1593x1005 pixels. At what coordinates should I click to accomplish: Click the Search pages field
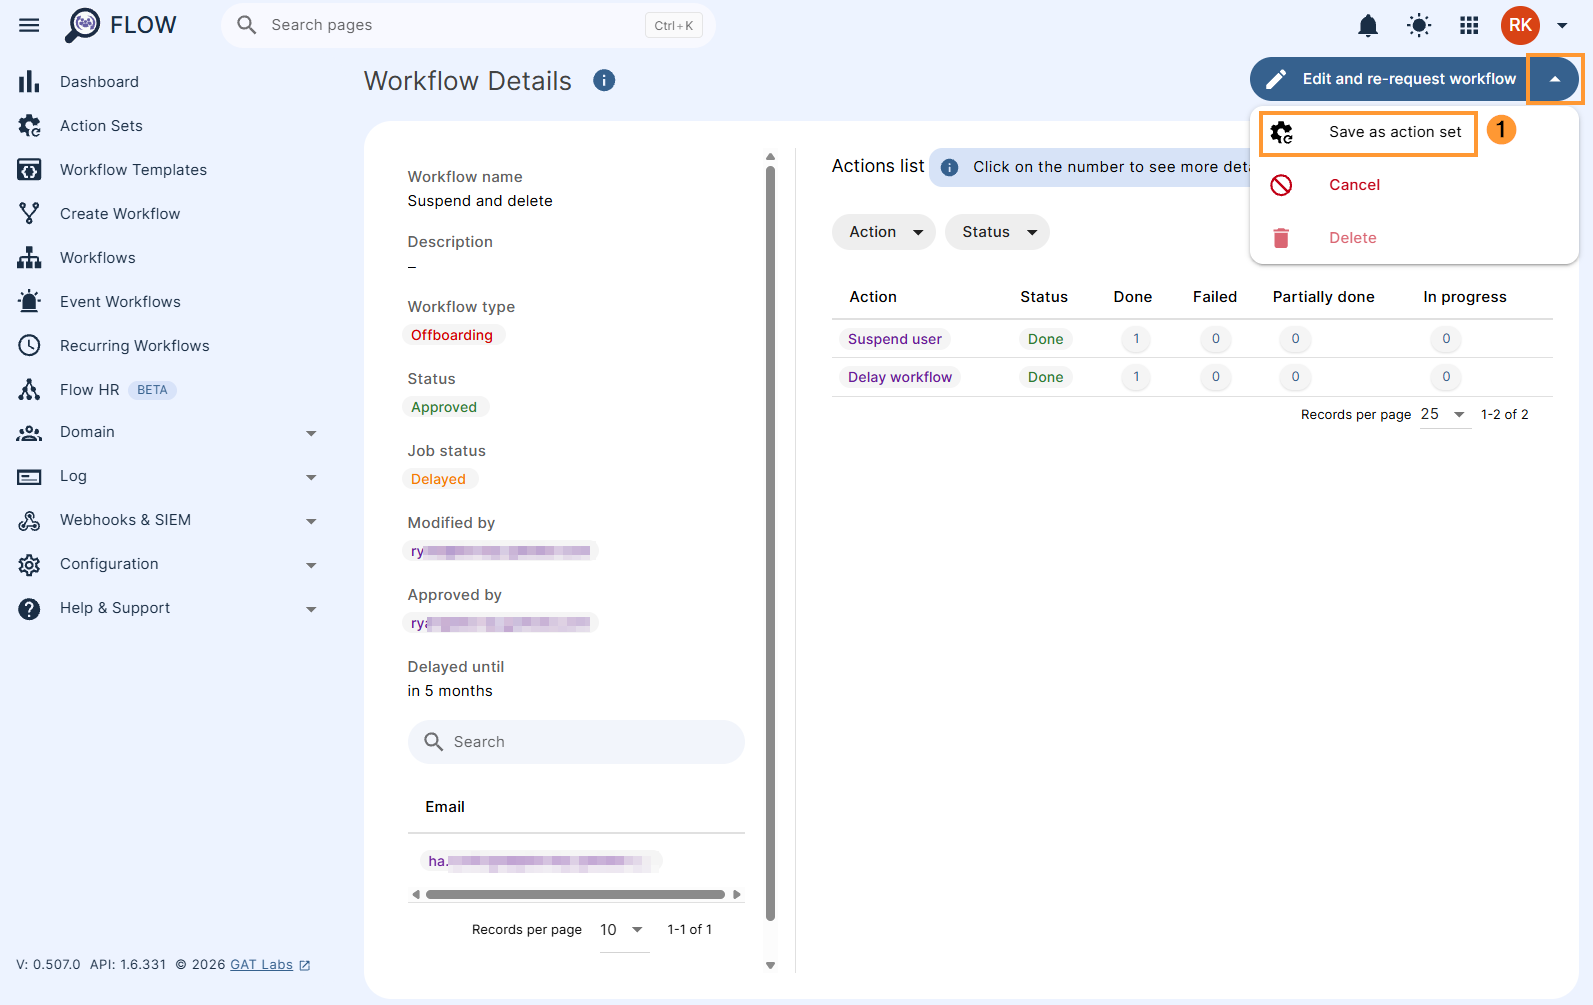(468, 25)
